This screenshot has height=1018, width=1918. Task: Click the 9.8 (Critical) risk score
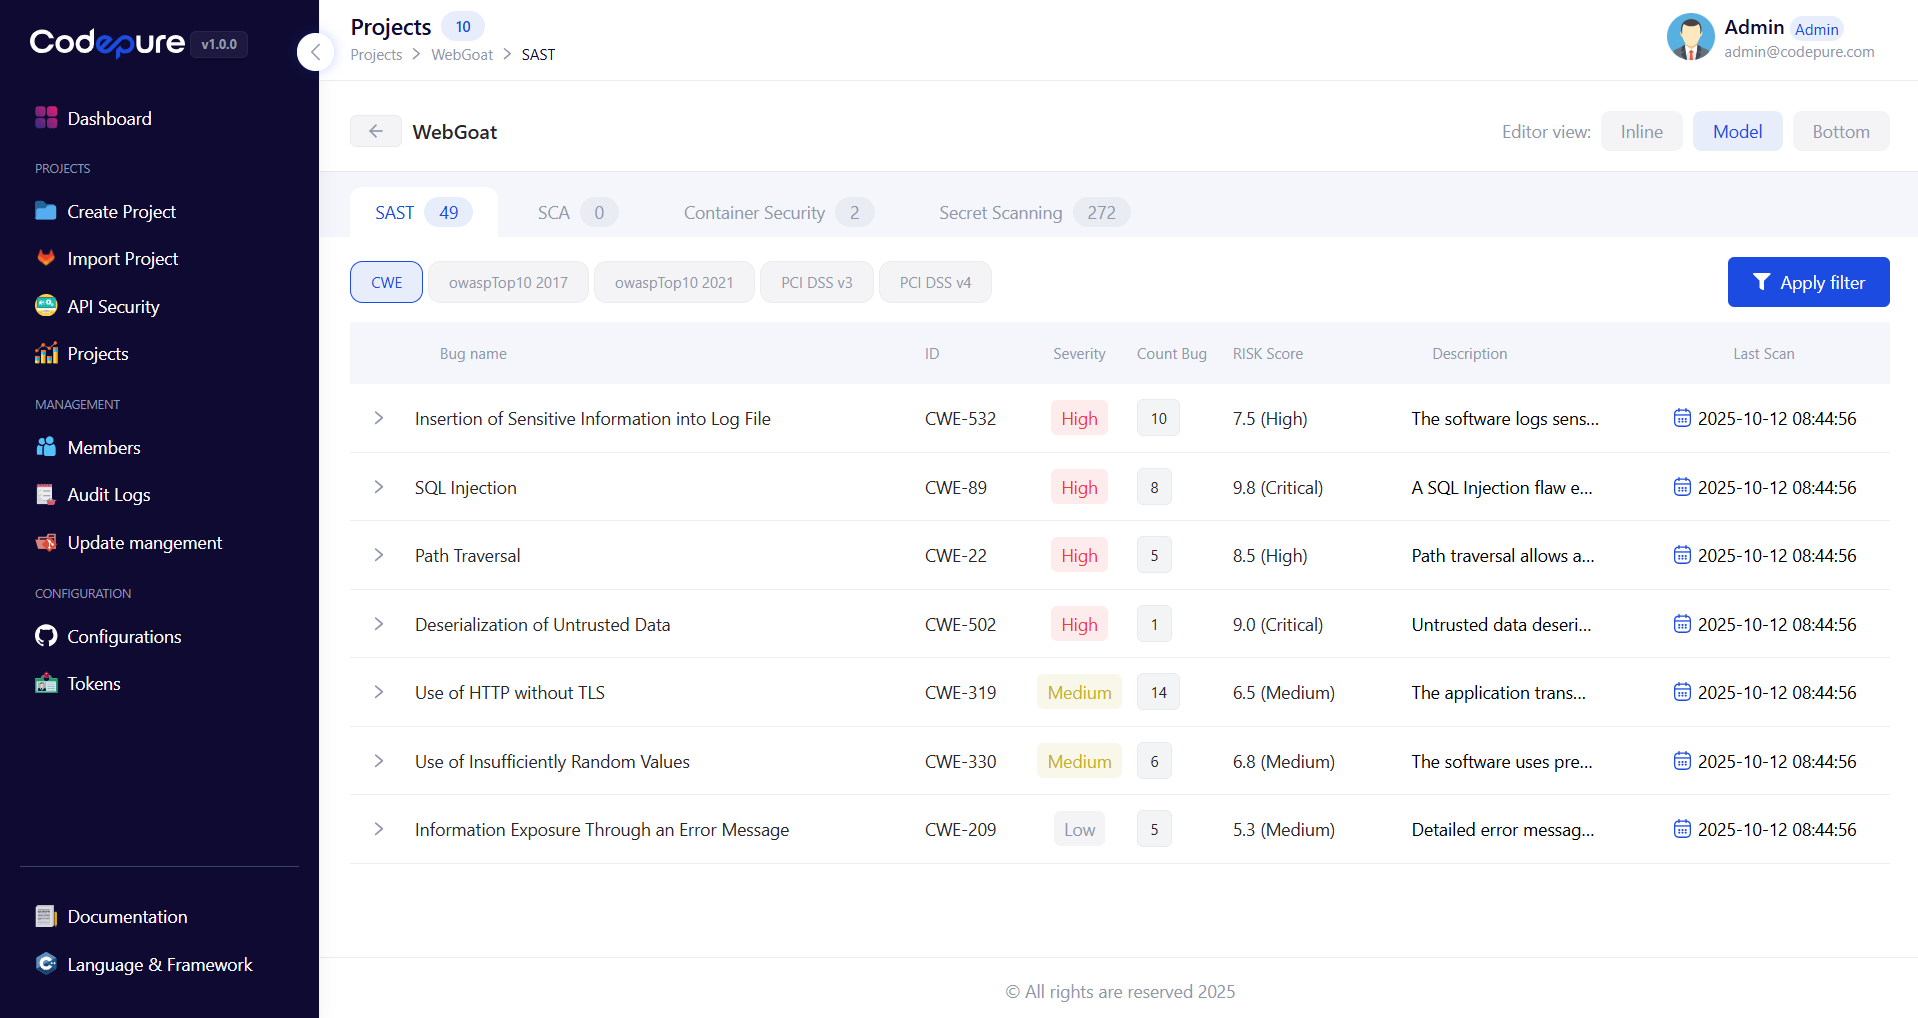1277,487
